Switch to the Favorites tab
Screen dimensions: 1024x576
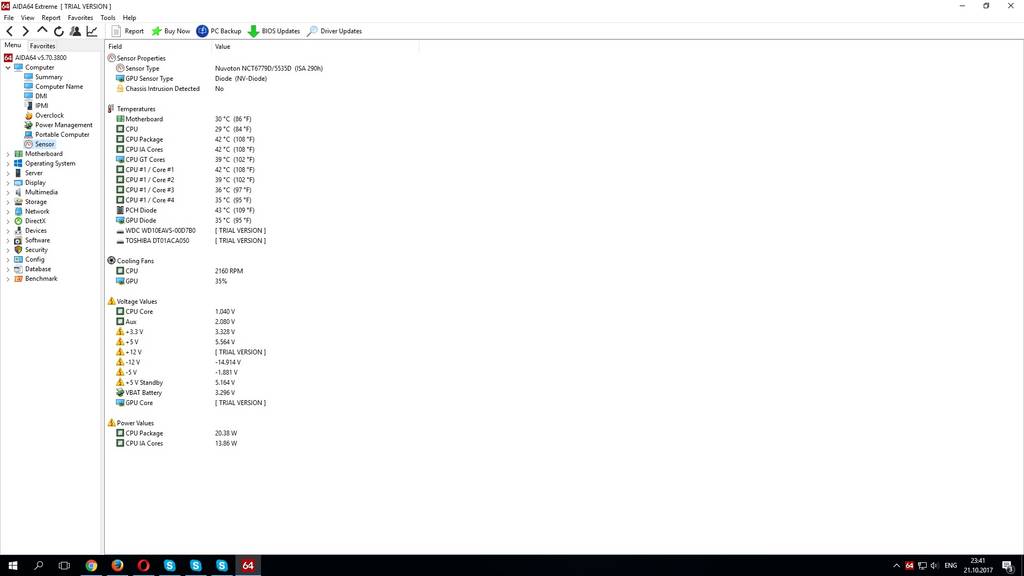42,46
